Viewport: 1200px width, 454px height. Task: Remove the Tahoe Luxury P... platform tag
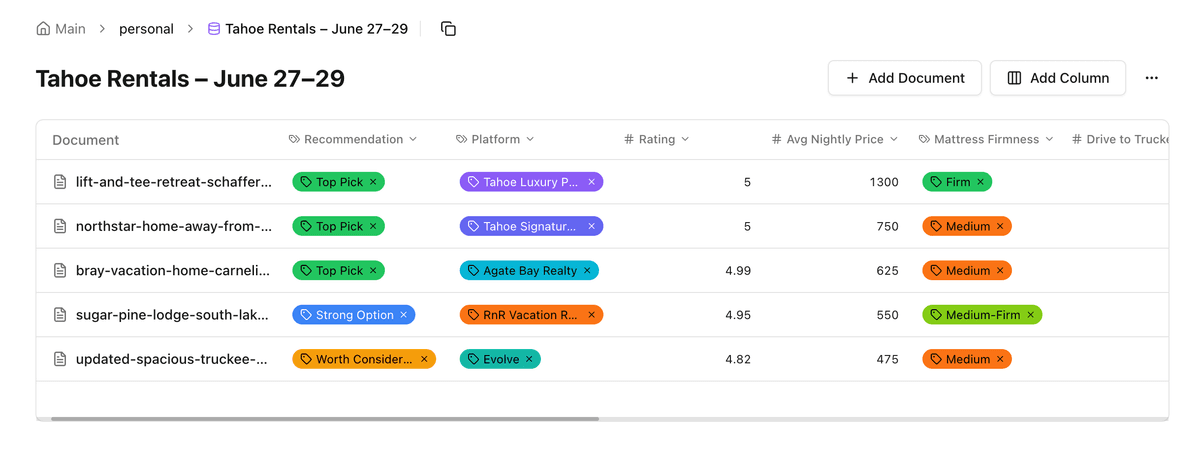[x=591, y=182]
